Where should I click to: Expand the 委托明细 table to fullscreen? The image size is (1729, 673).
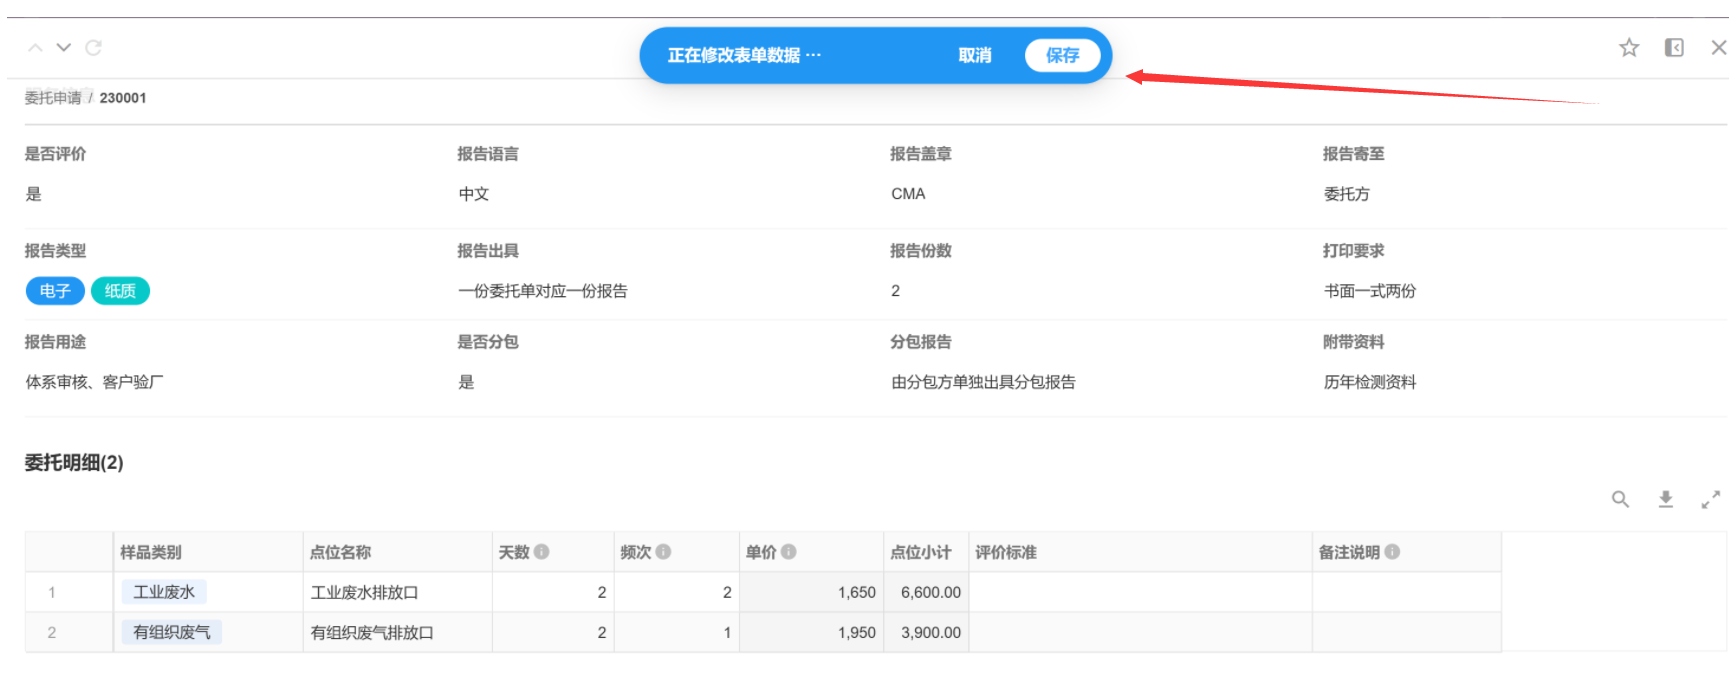[x=1711, y=499]
